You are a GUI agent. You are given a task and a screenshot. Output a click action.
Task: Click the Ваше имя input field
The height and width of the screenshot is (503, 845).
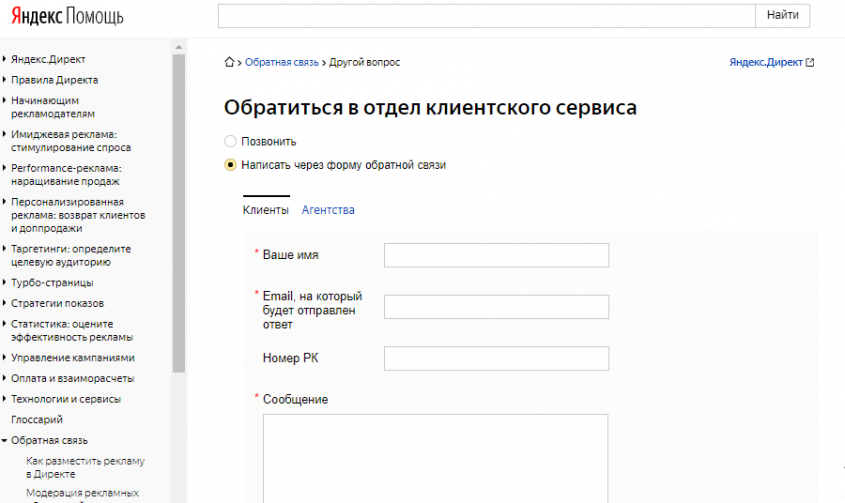click(496, 255)
